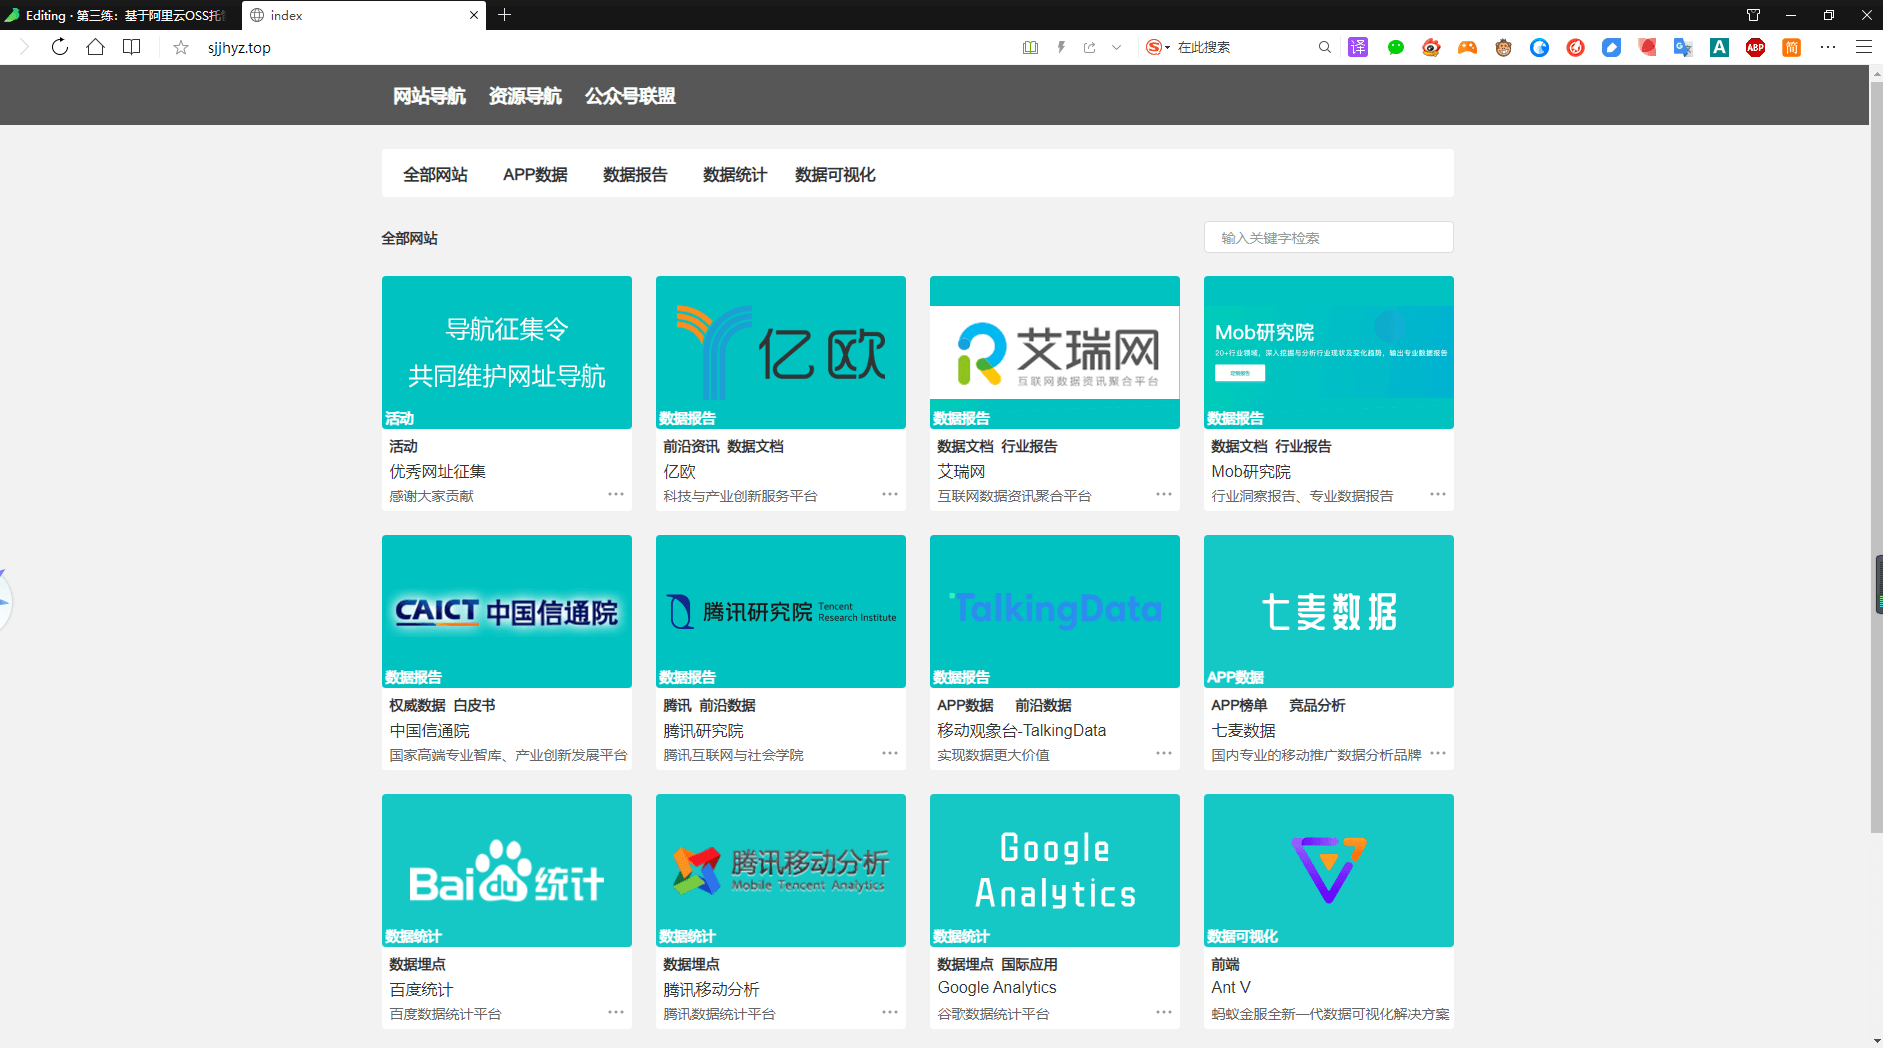Screen dimensions: 1883x1048
Task: Open the 腾讯研究院 thumbnail
Action: point(781,611)
